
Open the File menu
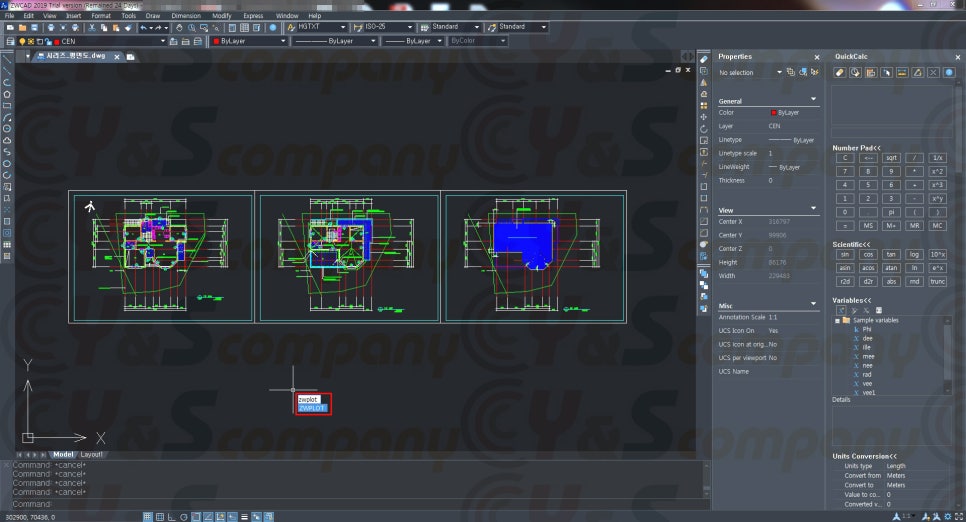10,15
